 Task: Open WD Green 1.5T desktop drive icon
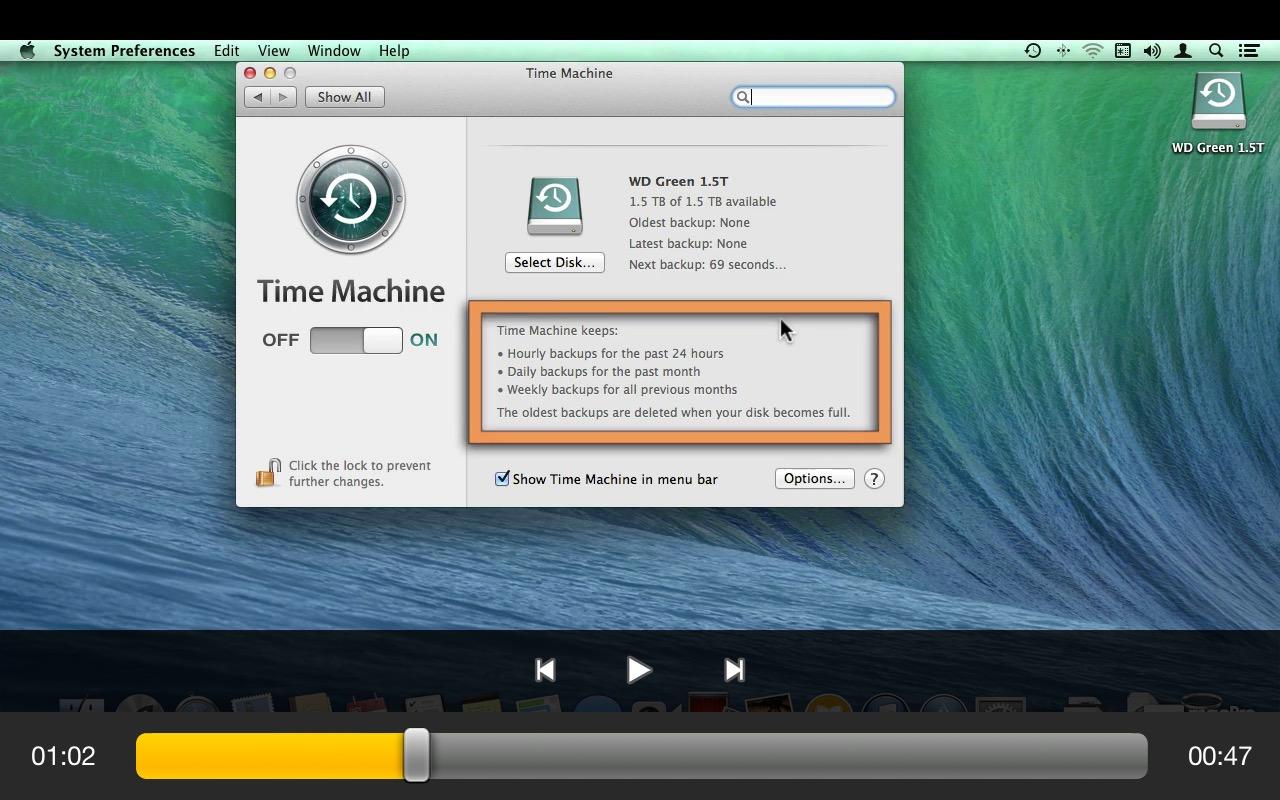(x=1218, y=100)
